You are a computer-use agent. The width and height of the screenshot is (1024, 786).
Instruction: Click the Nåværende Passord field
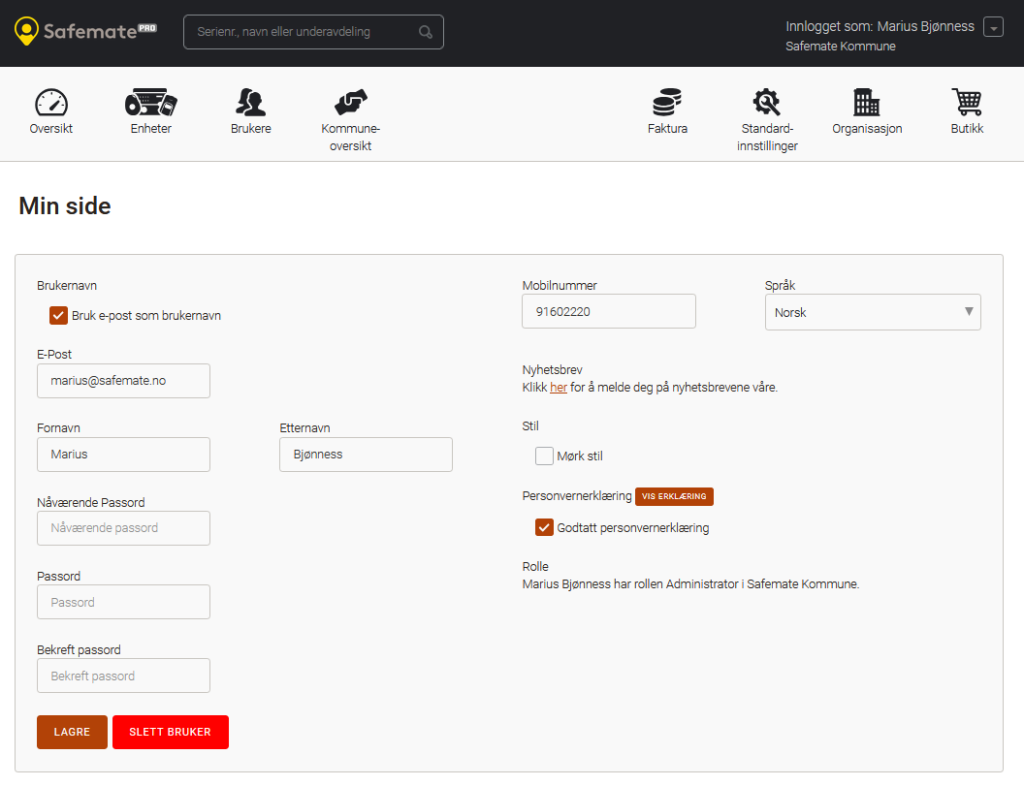123,528
